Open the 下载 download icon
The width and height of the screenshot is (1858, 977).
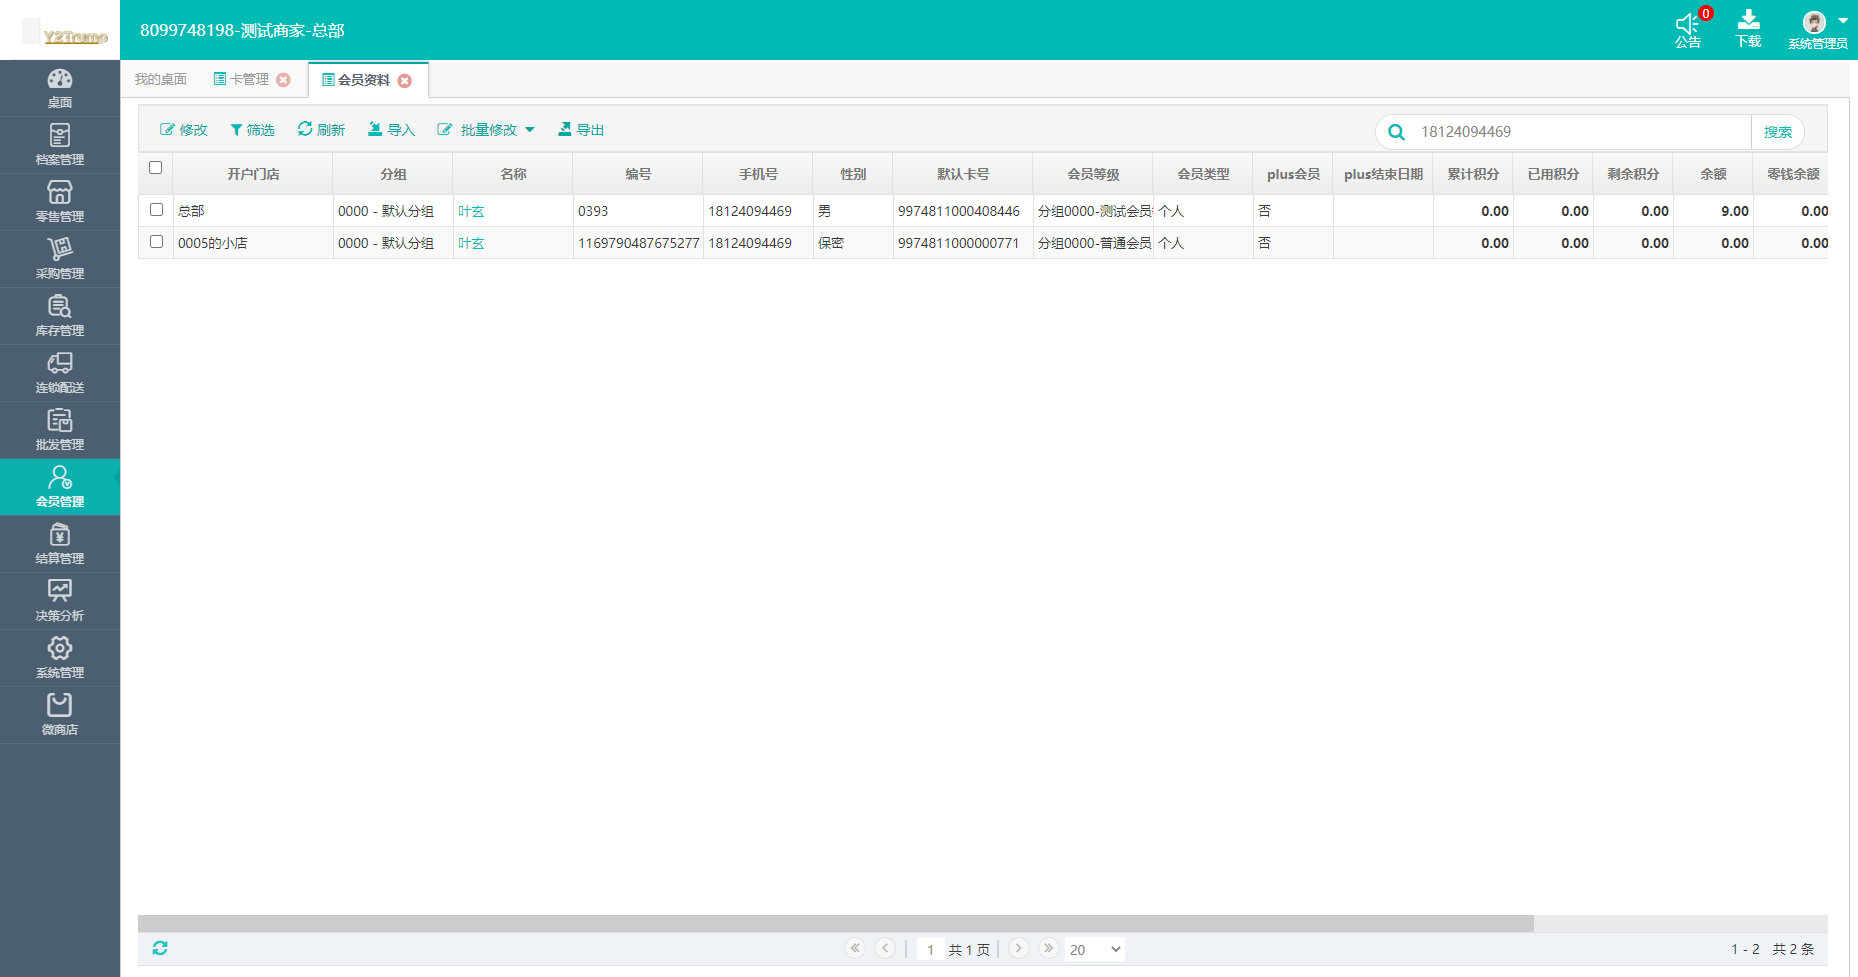(x=1749, y=29)
